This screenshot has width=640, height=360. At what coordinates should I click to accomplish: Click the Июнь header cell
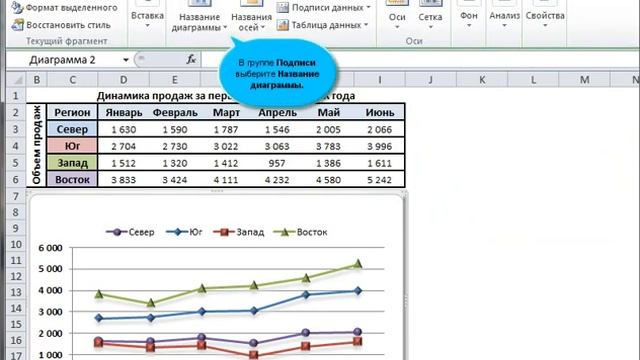(x=380, y=112)
